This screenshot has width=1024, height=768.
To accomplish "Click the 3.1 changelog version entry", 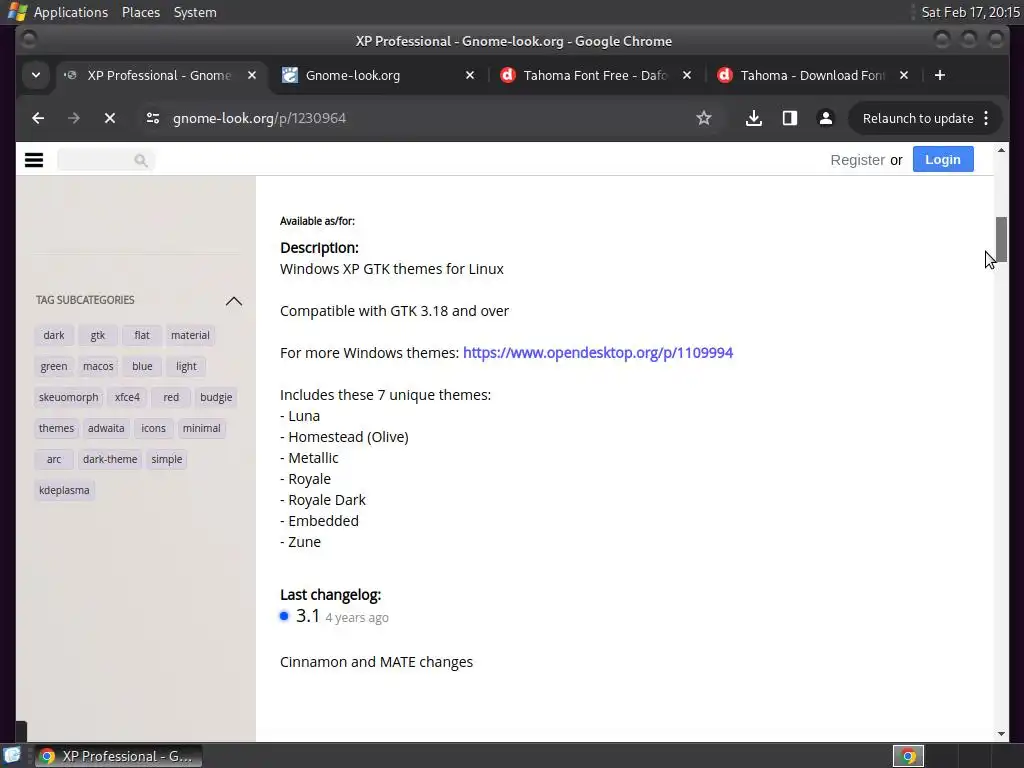I will [x=308, y=616].
